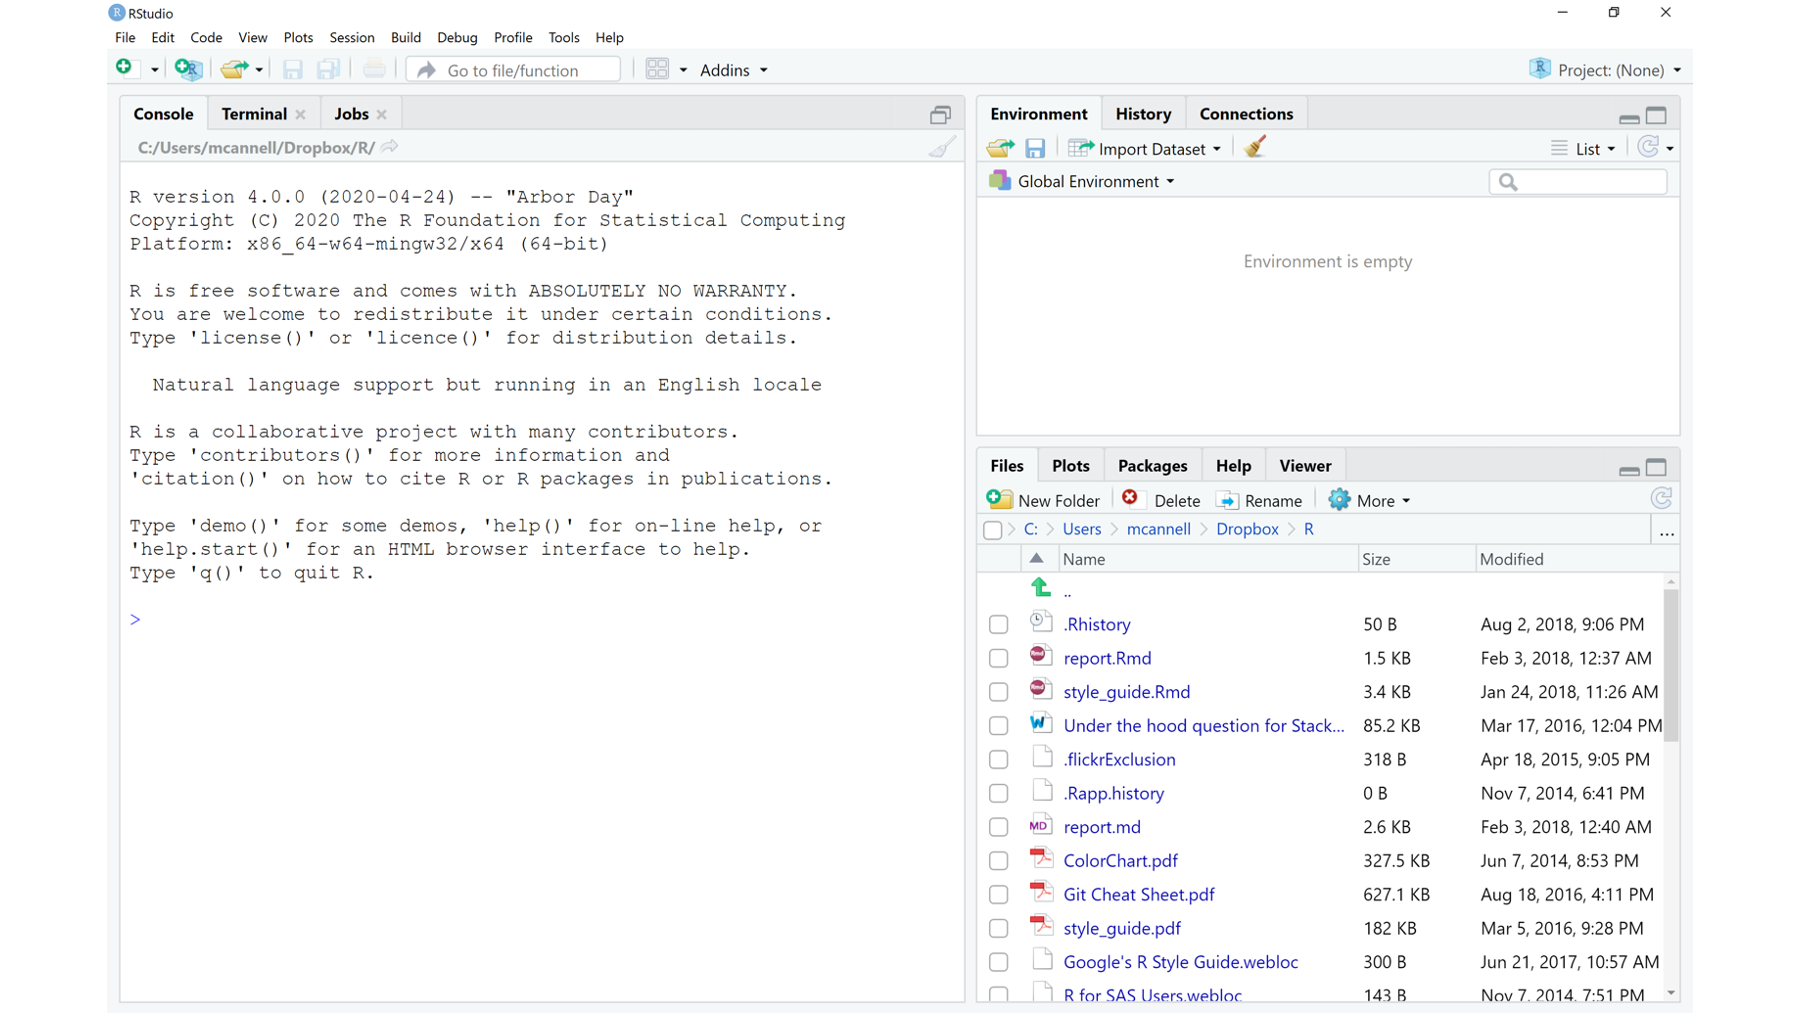The width and height of the screenshot is (1800, 1013).
Task: Check the ColorChart.pdf file checkbox
Action: 998,861
